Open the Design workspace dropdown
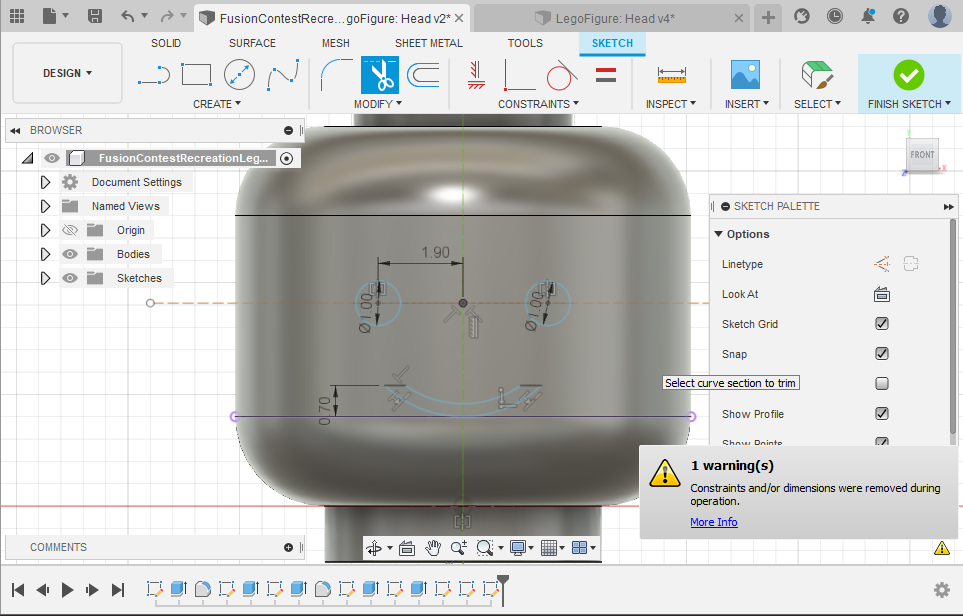 pyautogui.click(x=68, y=73)
